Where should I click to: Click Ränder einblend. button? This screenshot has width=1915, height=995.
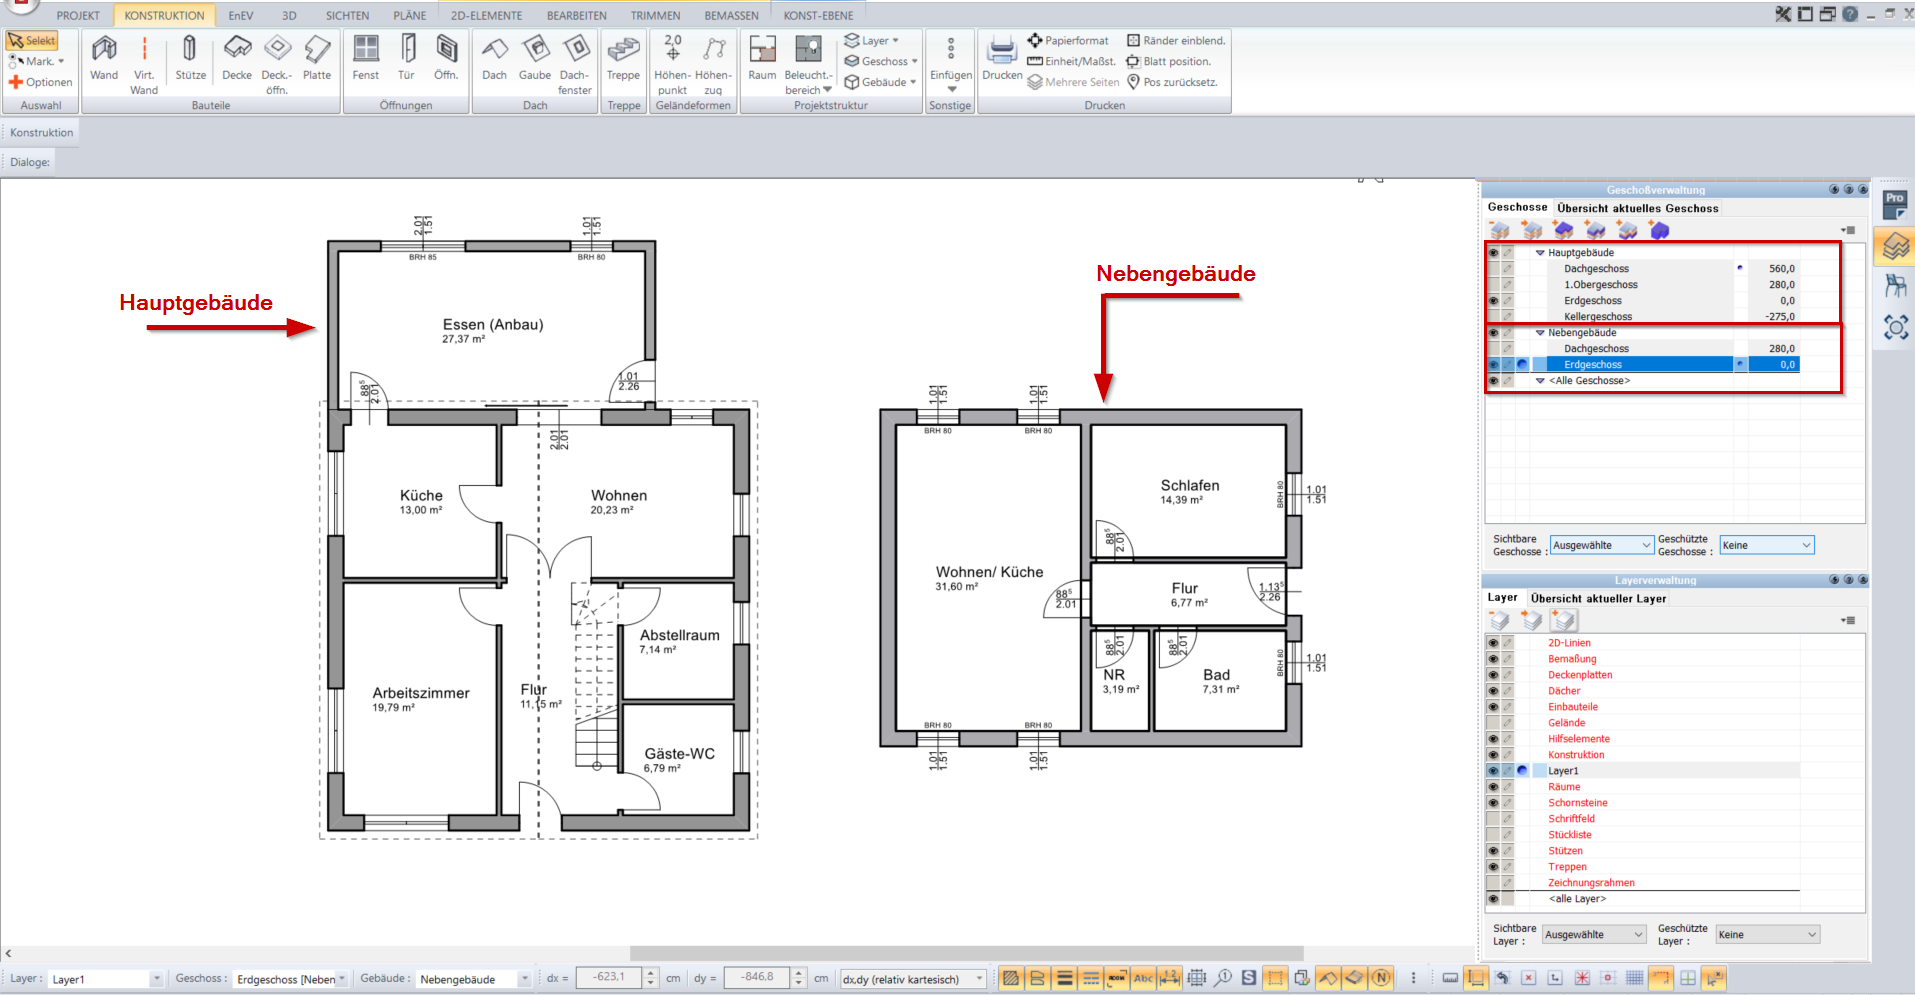point(1176,41)
